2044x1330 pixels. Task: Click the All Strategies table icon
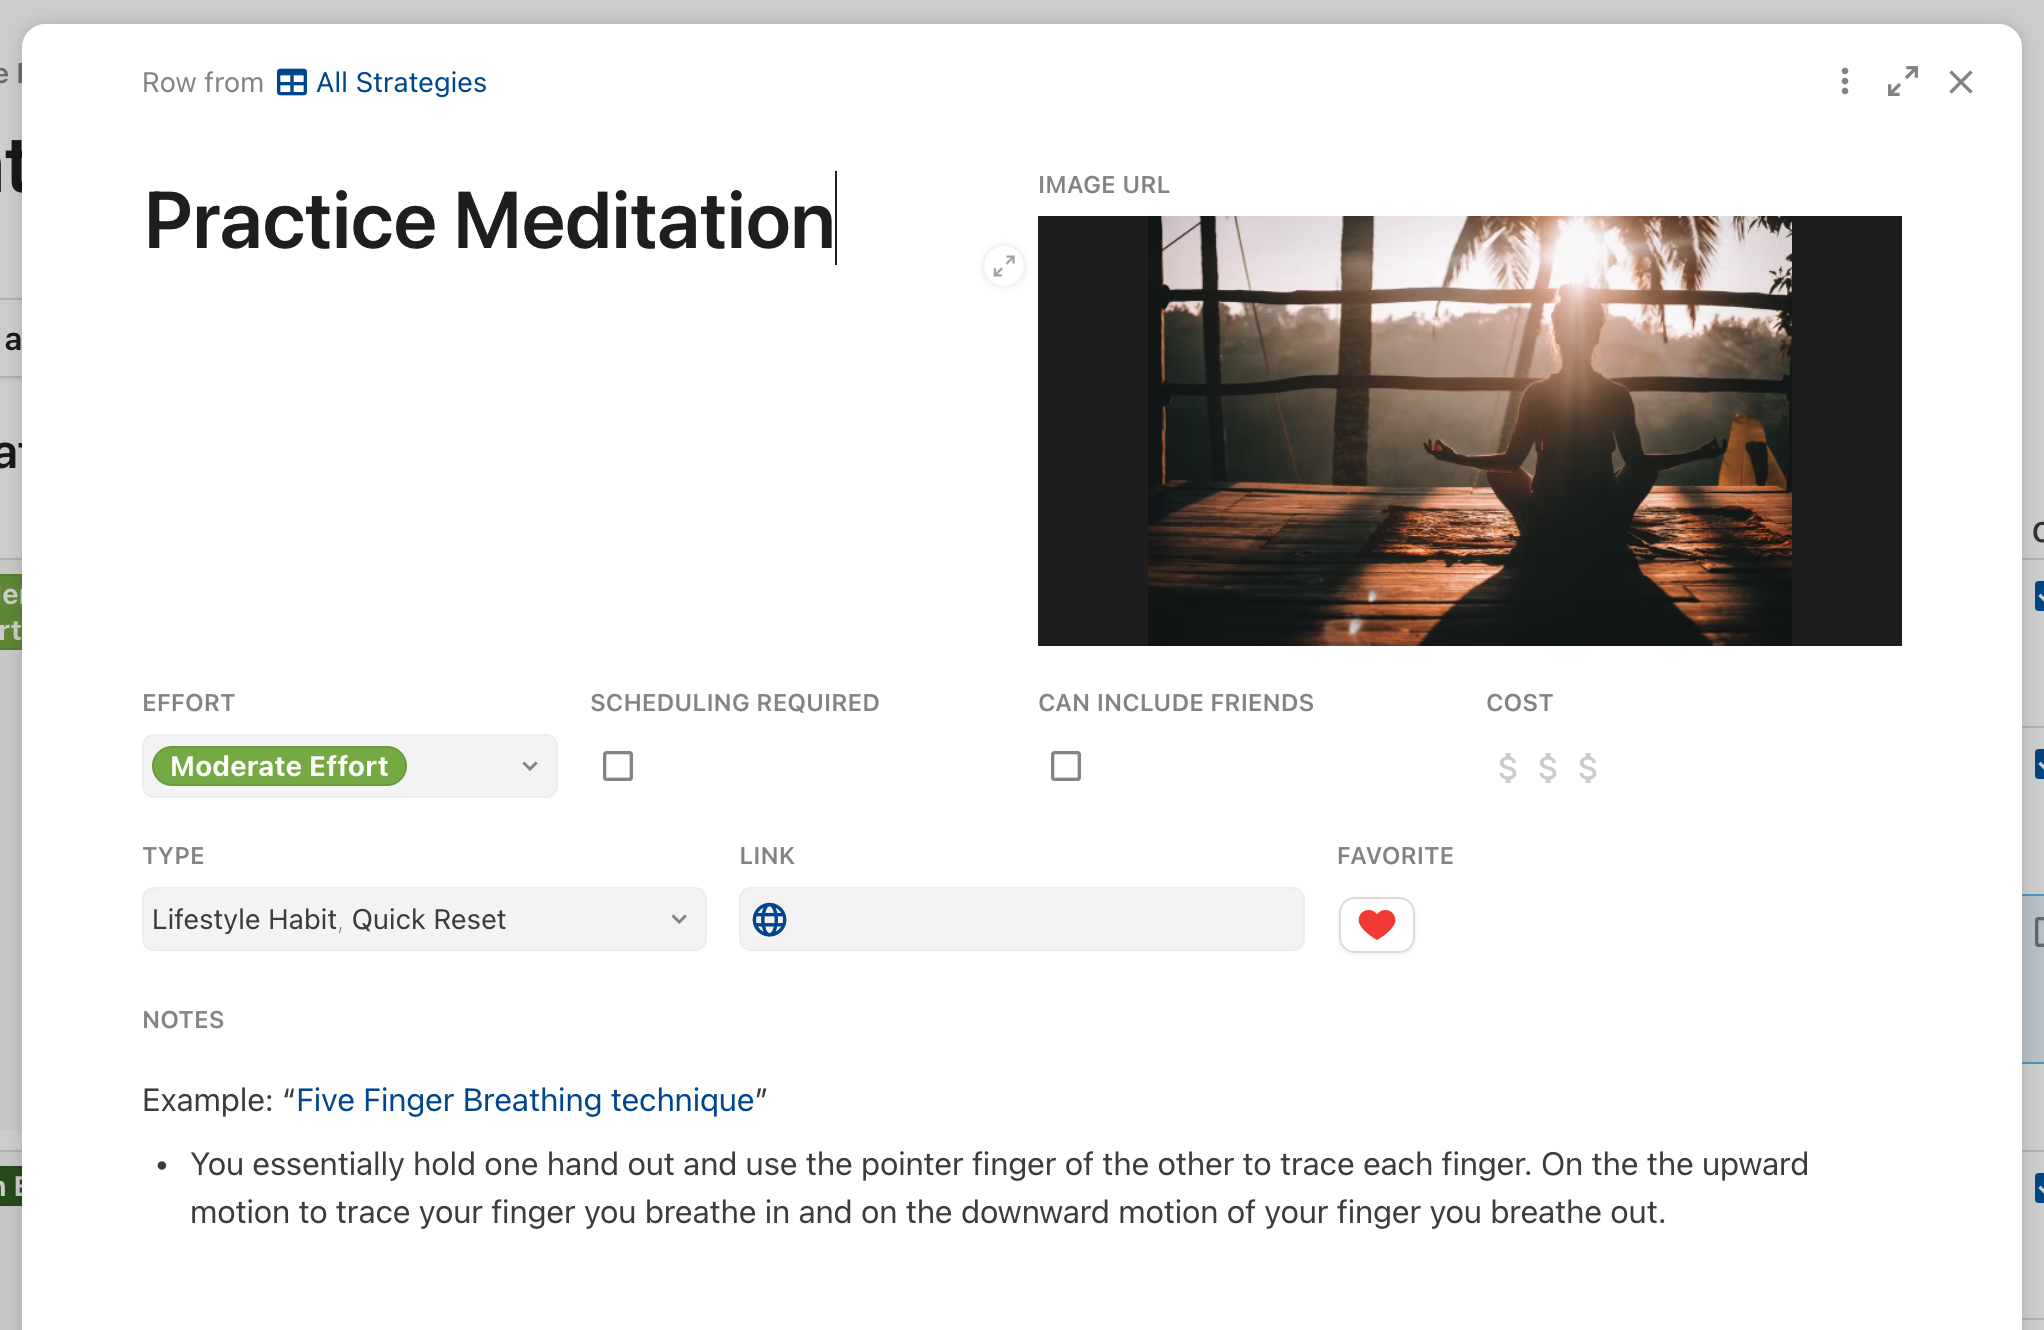291,82
